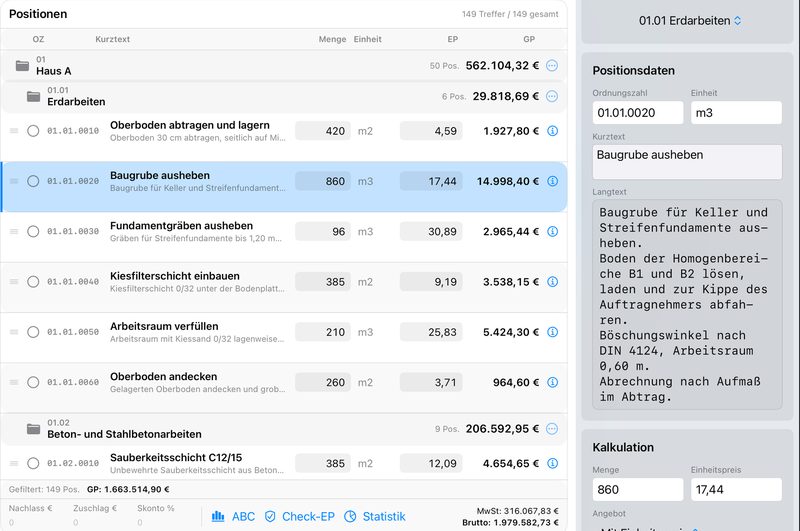Open info for Oberboden abtragen und lagern
Screen dimensions: 800x531
(x=552, y=131)
